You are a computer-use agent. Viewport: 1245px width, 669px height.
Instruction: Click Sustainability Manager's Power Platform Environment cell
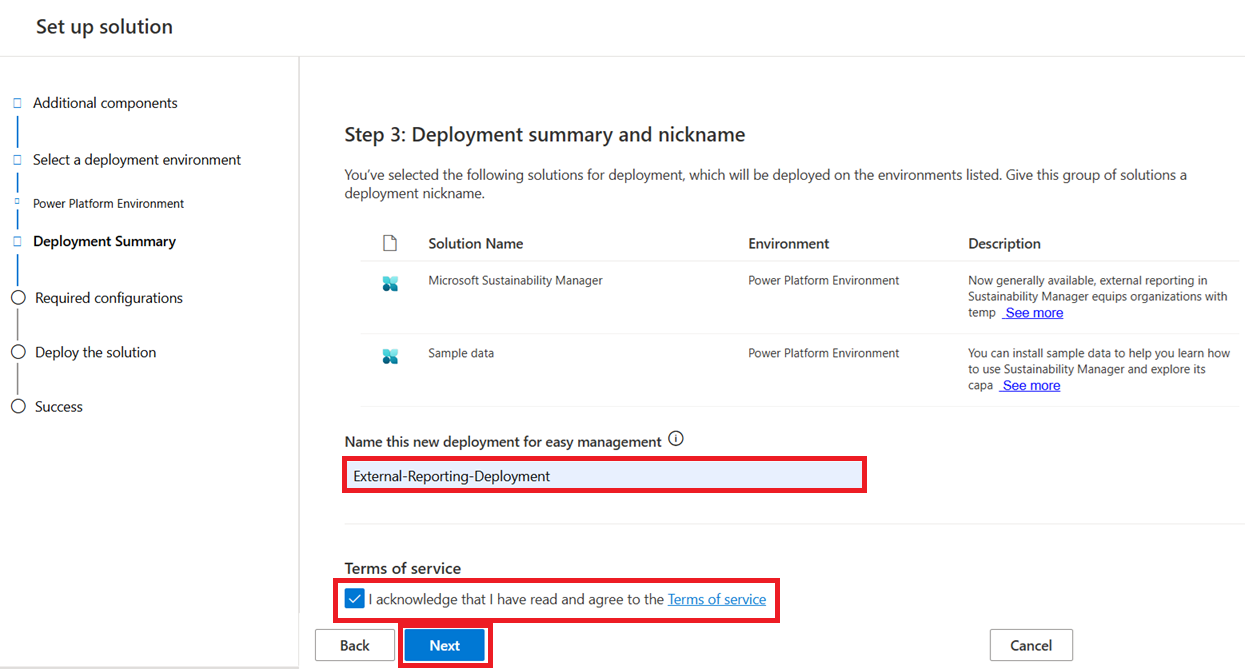pos(824,281)
